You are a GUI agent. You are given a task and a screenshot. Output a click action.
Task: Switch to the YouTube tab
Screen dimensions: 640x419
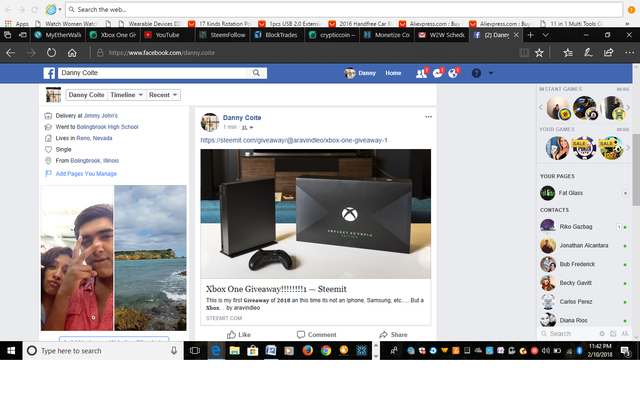pyautogui.click(x=168, y=35)
